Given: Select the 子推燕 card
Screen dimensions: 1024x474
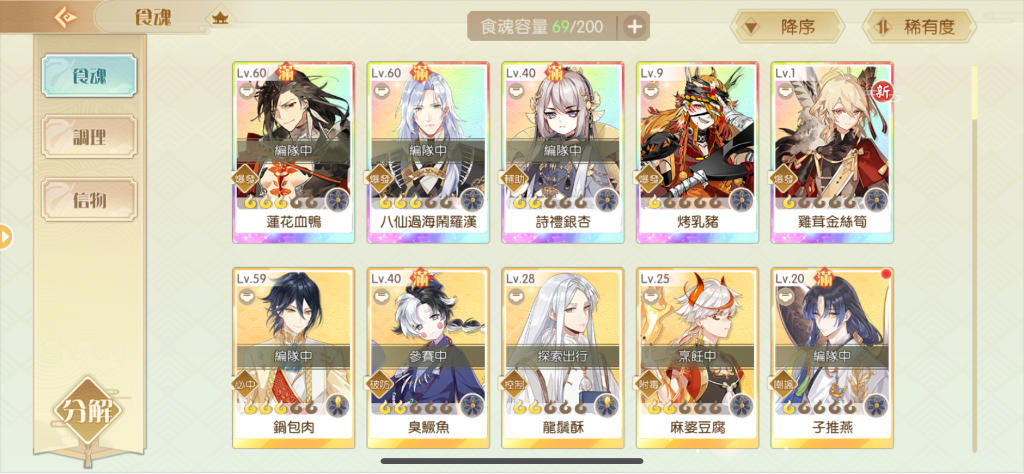Looking at the screenshot, I should (x=832, y=358).
